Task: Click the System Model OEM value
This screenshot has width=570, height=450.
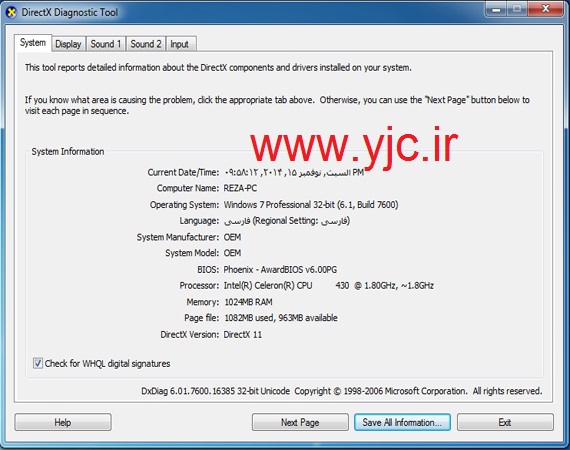Action: 232,253
